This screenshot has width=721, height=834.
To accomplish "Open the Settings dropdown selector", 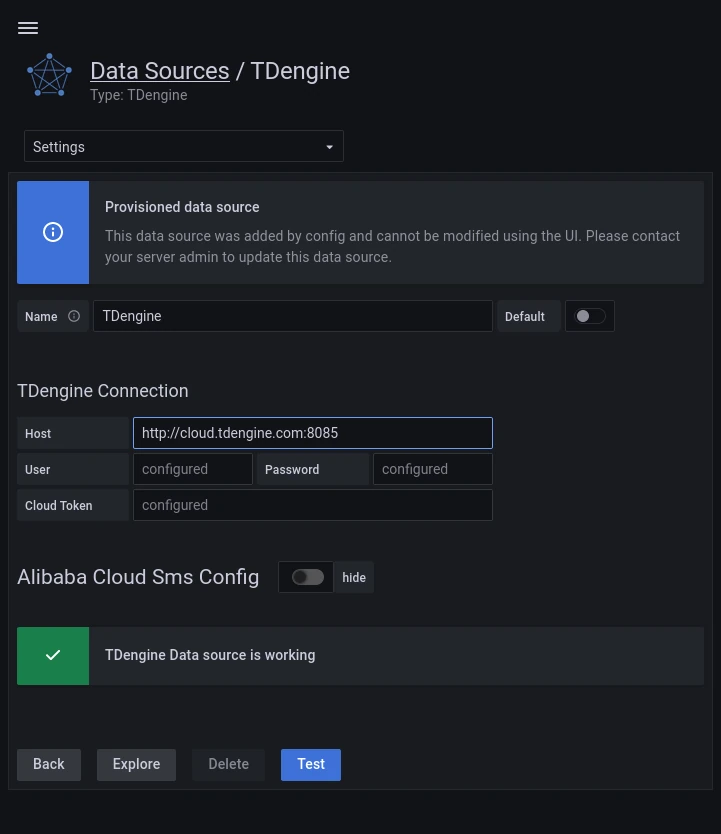I will tap(183, 146).
